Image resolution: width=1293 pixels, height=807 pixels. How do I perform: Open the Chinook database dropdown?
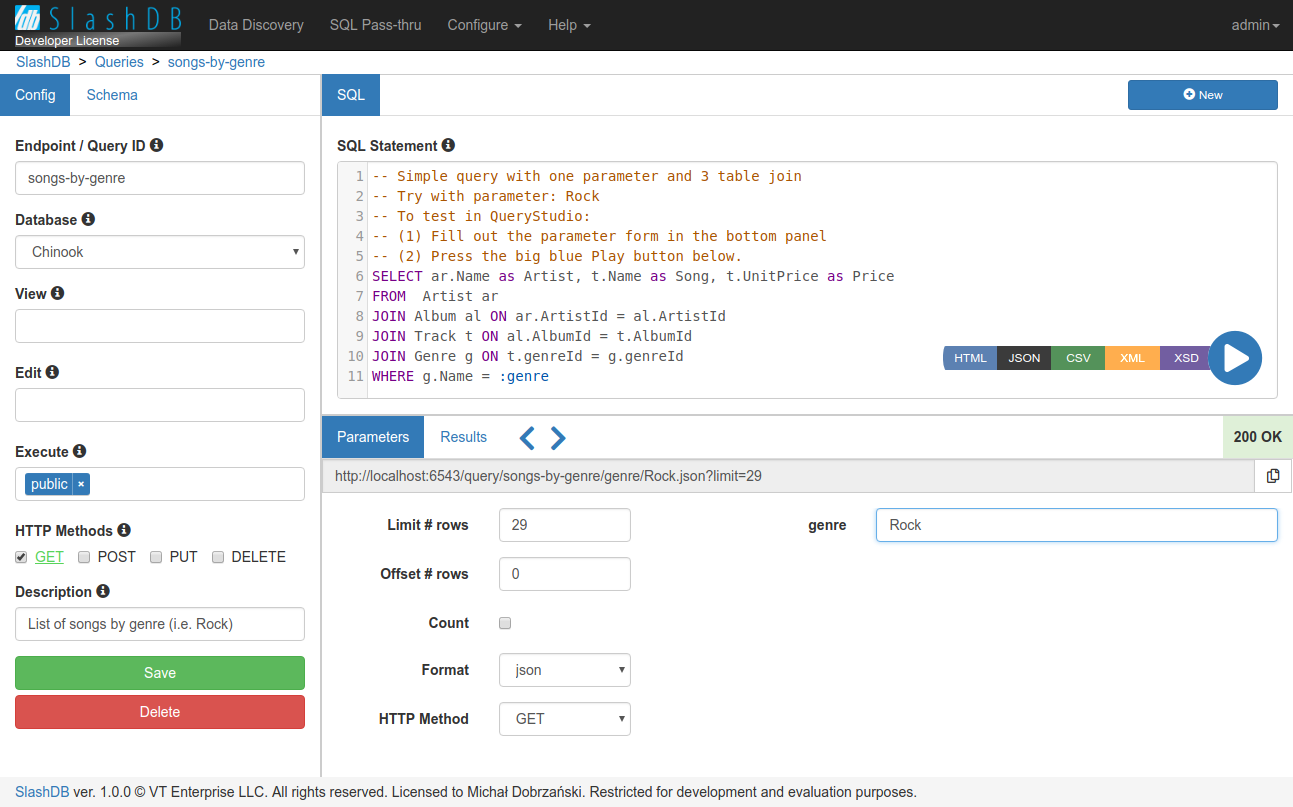(159, 251)
